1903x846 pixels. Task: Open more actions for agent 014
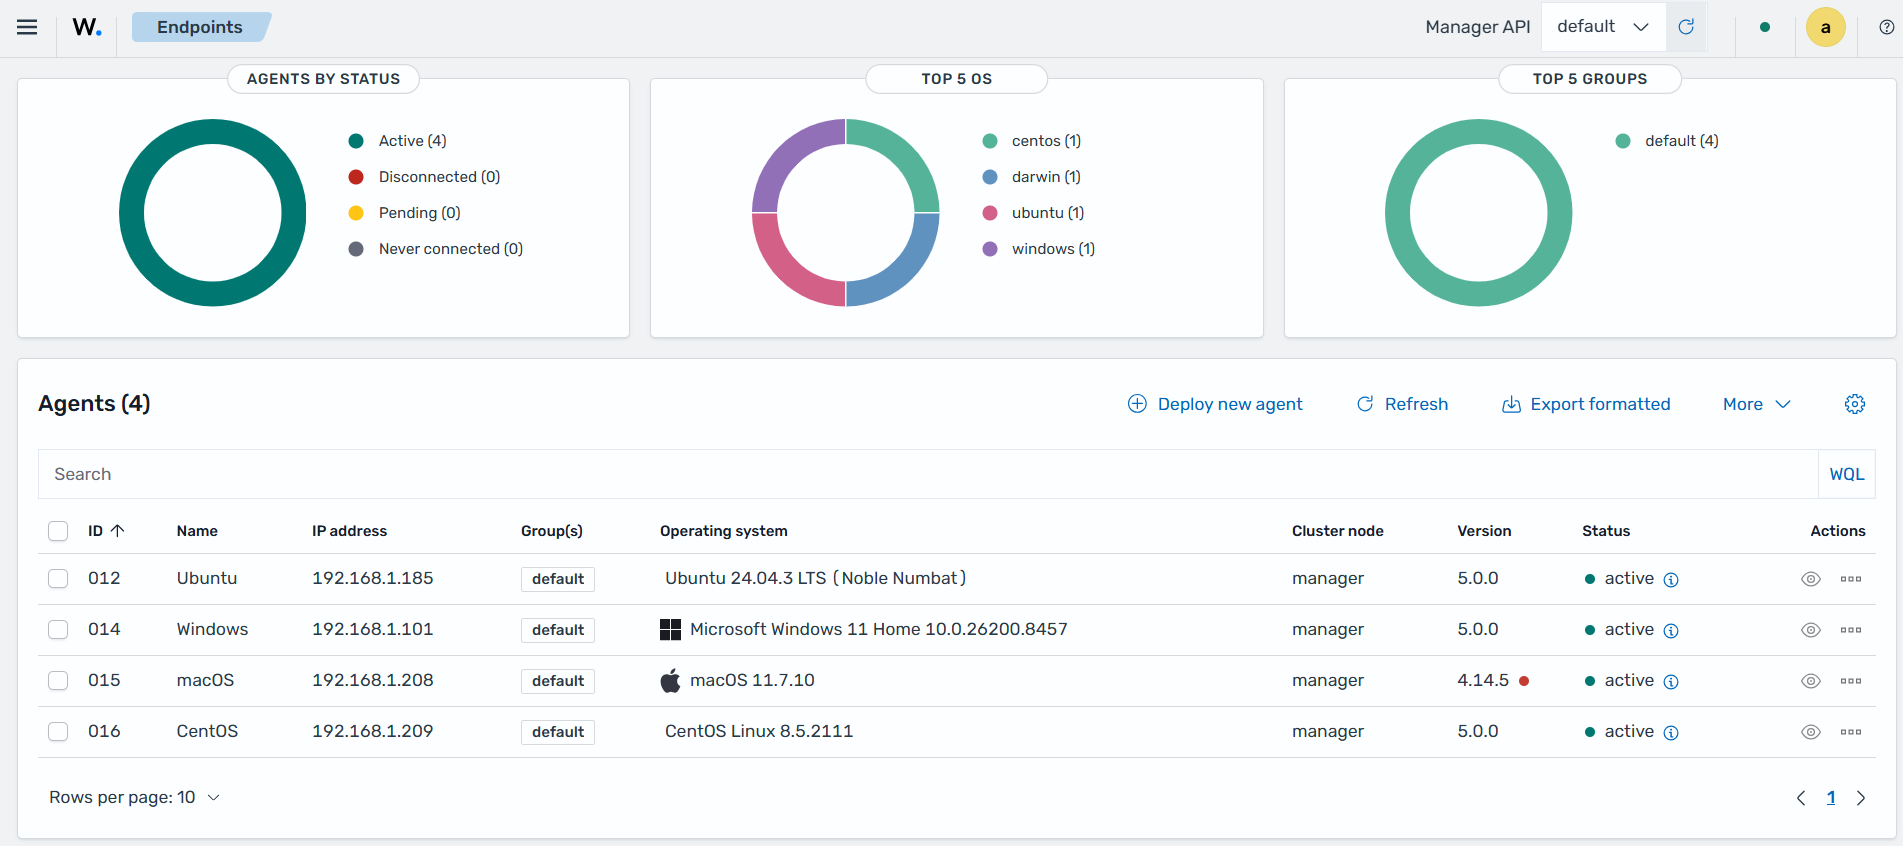[1851, 630]
